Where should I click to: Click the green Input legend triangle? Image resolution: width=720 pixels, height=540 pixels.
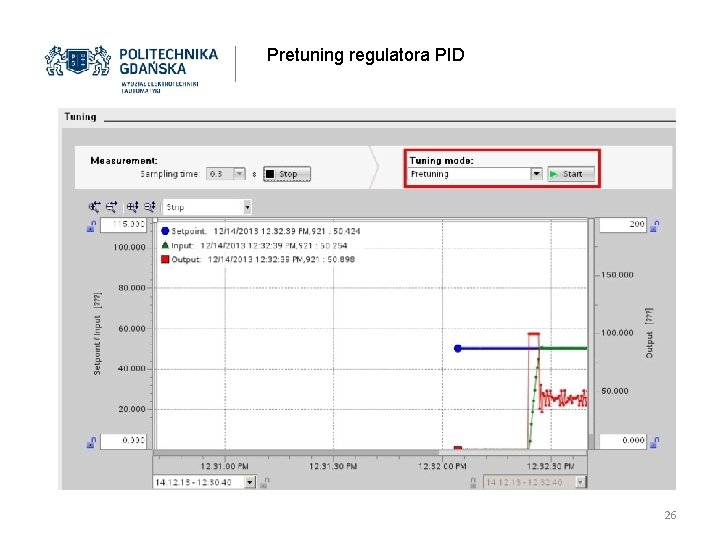coord(165,245)
